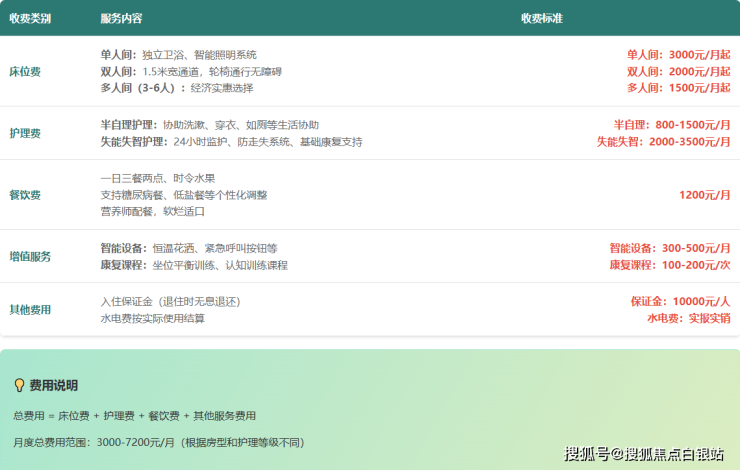Image resolution: width=740 pixels, height=470 pixels.
Task: Select the 餐饮费 row label
Action: tap(25, 195)
